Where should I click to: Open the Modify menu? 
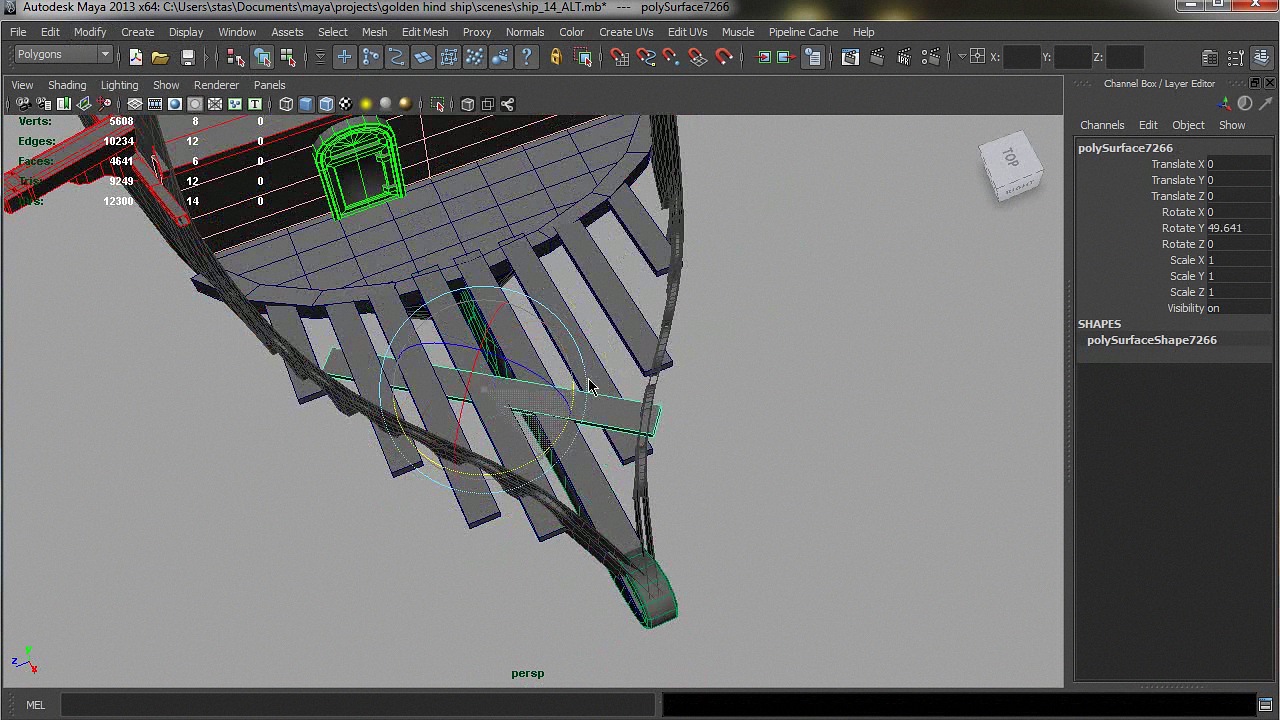point(90,32)
